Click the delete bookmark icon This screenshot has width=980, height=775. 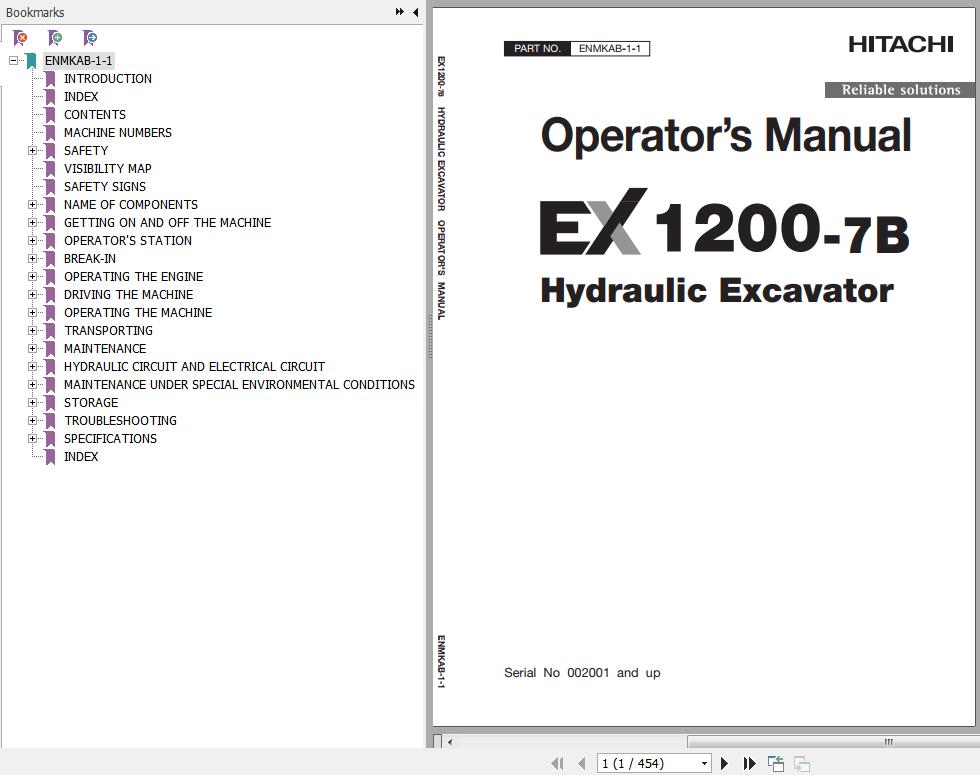20,38
